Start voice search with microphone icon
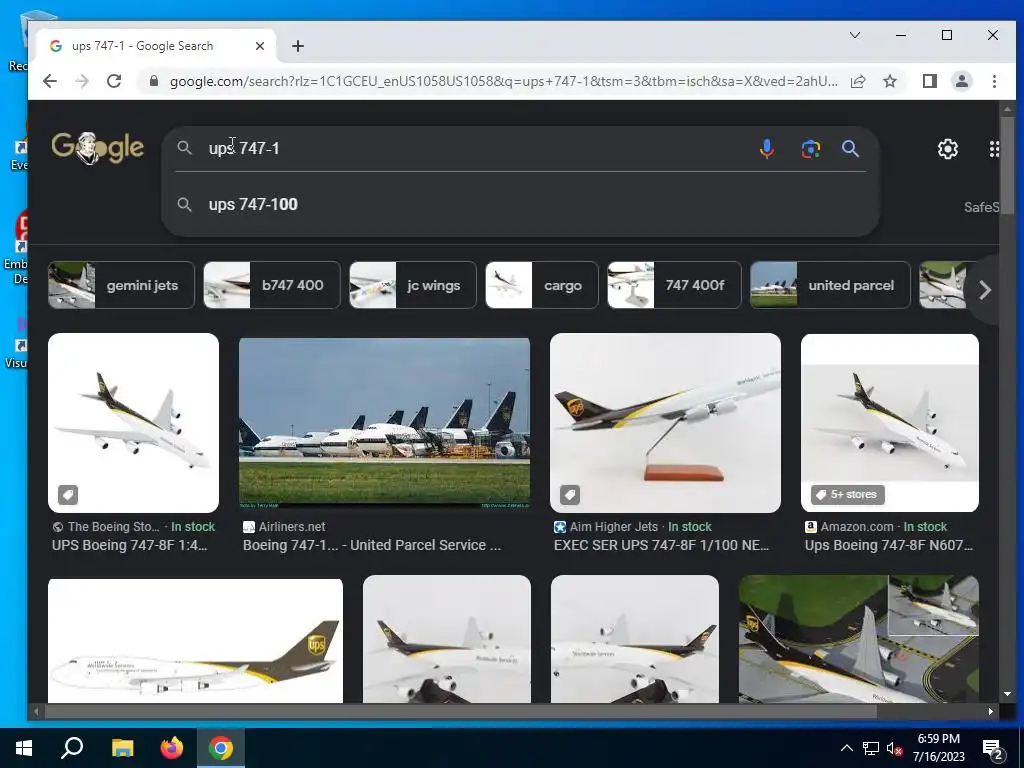This screenshot has height=768, width=1024. coord(767,149)
